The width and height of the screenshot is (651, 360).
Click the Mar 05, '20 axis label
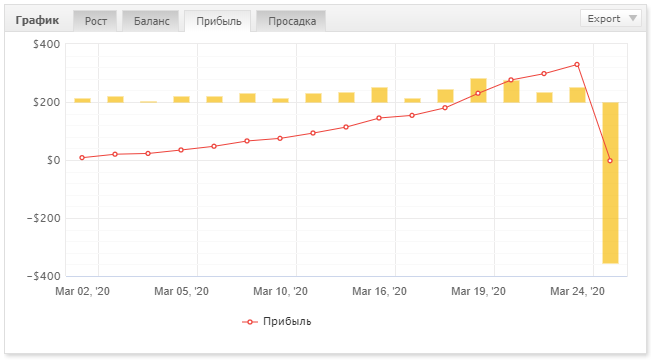pos(181,291)
